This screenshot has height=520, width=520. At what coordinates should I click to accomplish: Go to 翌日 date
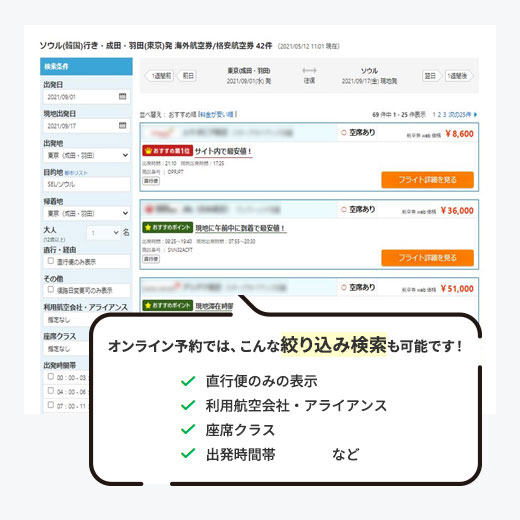(431, 76)
